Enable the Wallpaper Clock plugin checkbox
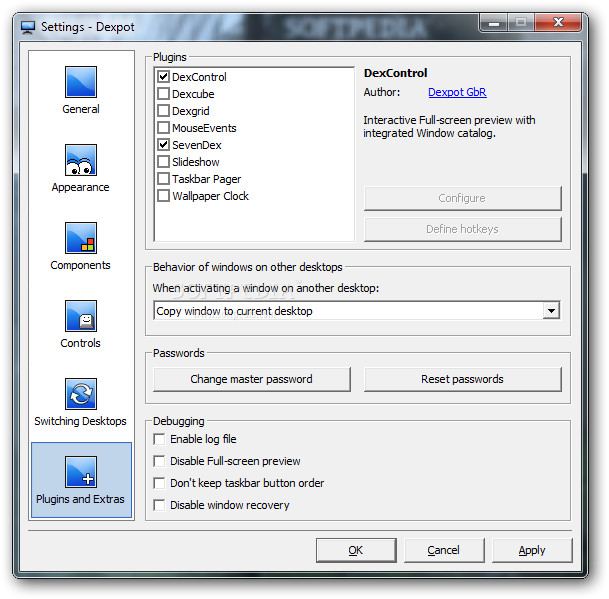This screenshot has height=599, width=609. (x=164, y=195)
